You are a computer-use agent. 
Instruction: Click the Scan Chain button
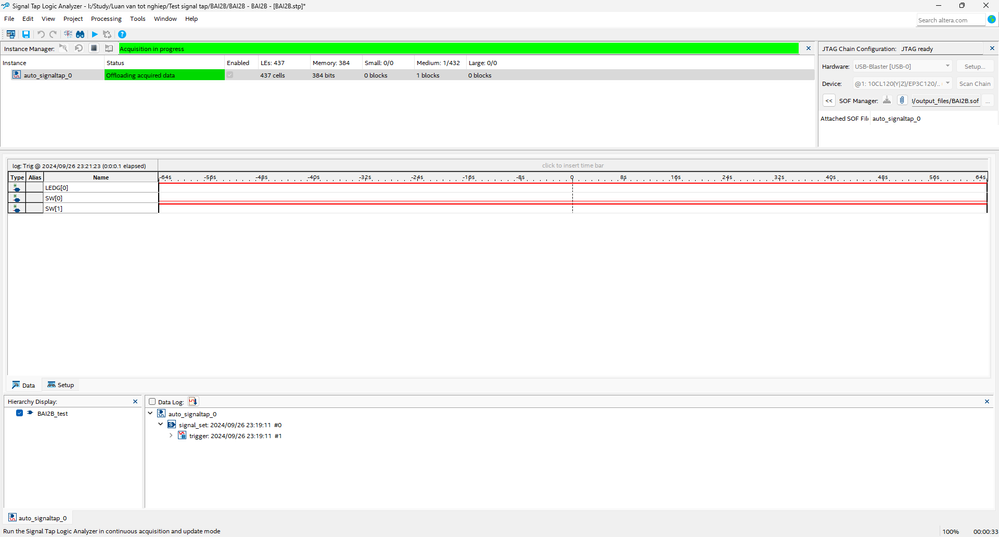974,83
